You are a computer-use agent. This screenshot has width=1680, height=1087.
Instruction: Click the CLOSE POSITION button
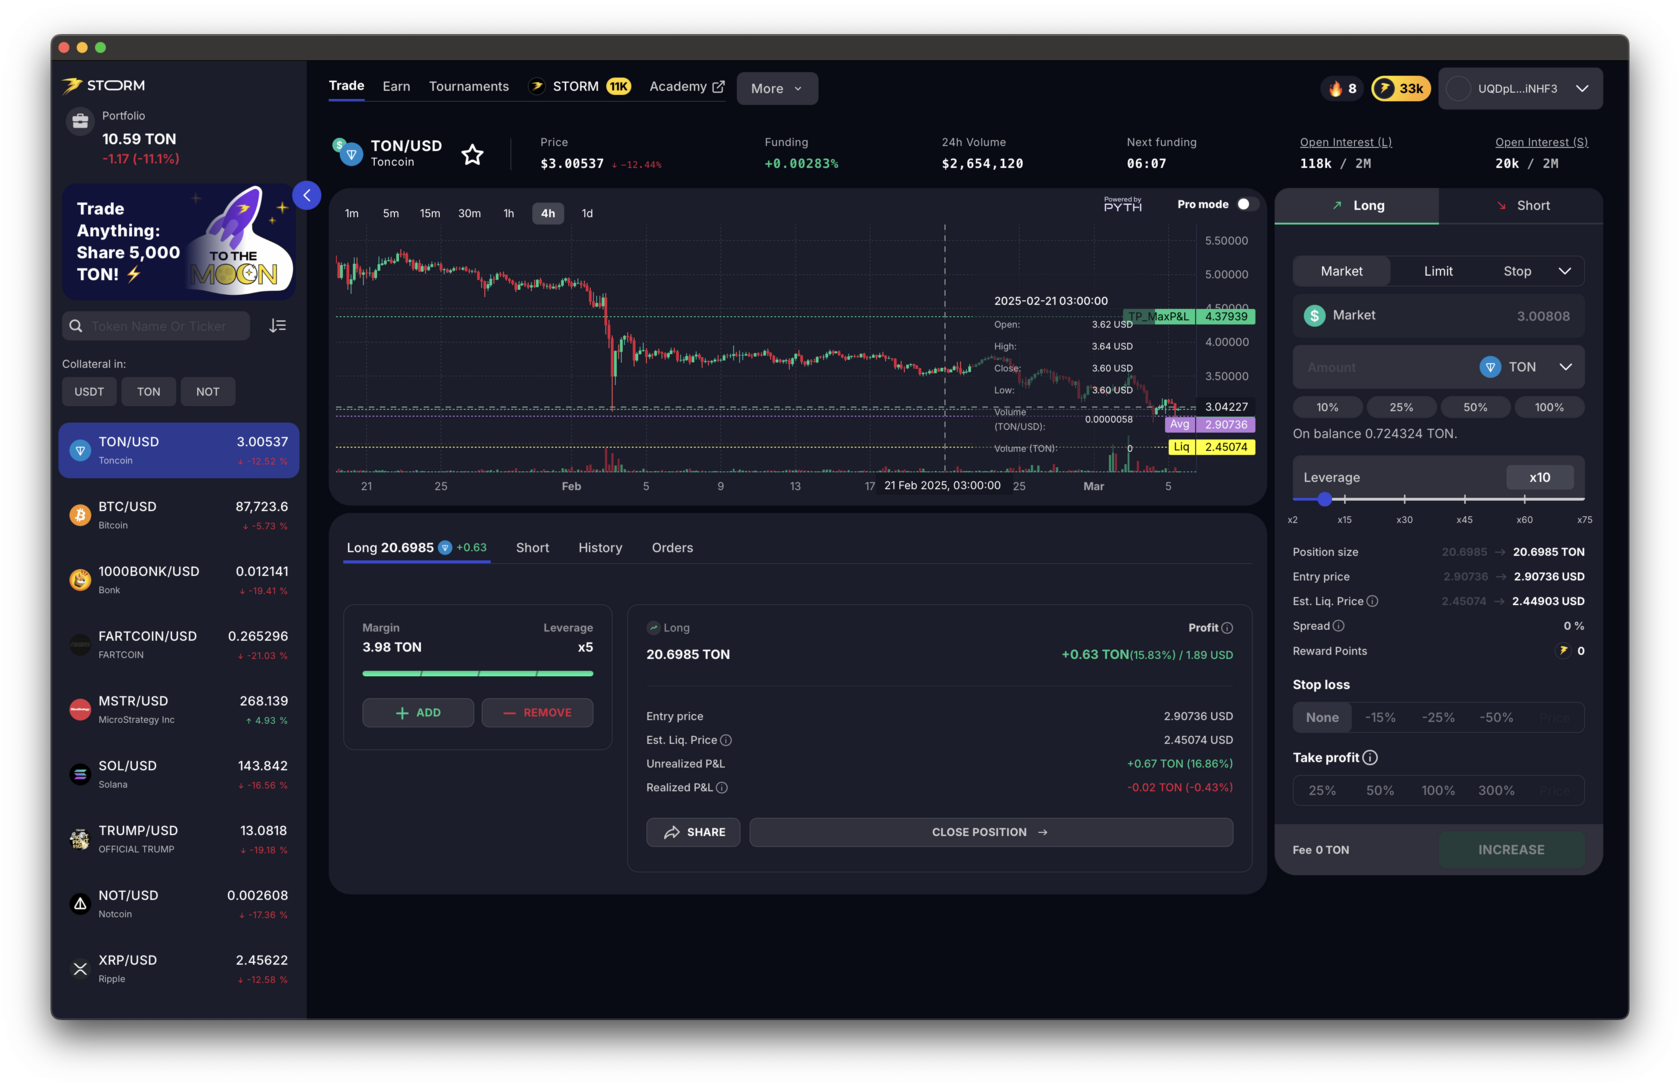[x=990, y=832]
